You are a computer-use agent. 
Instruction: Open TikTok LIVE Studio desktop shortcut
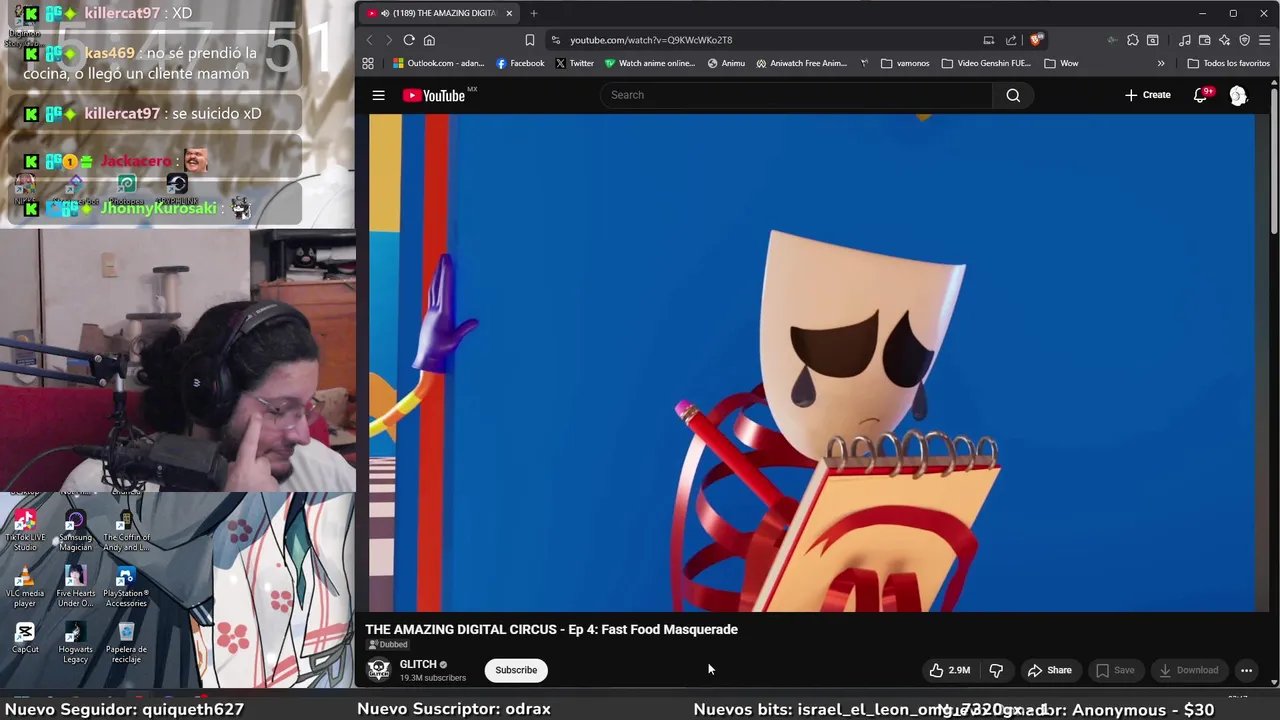coord(25,530)
